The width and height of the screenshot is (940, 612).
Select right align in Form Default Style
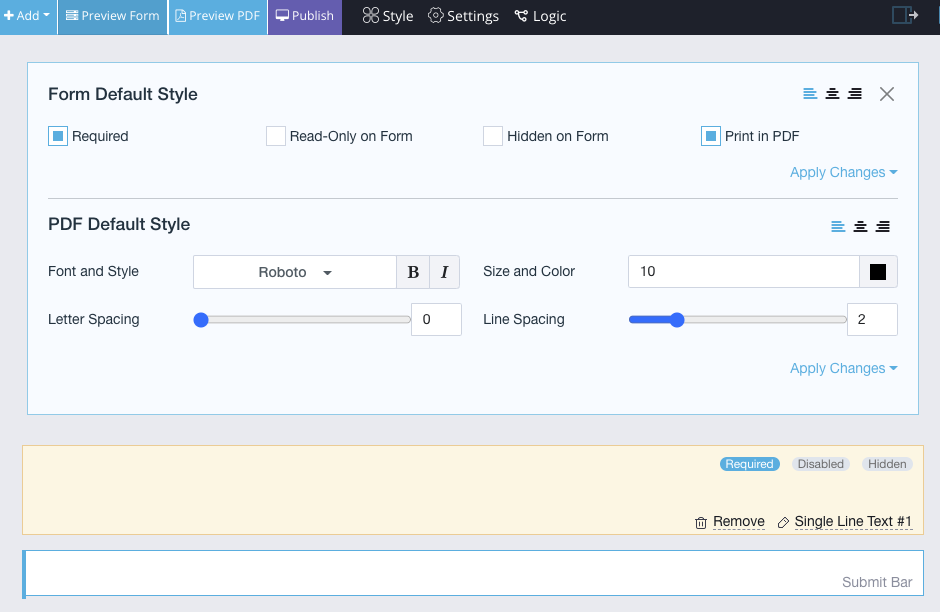pos(854,94)
